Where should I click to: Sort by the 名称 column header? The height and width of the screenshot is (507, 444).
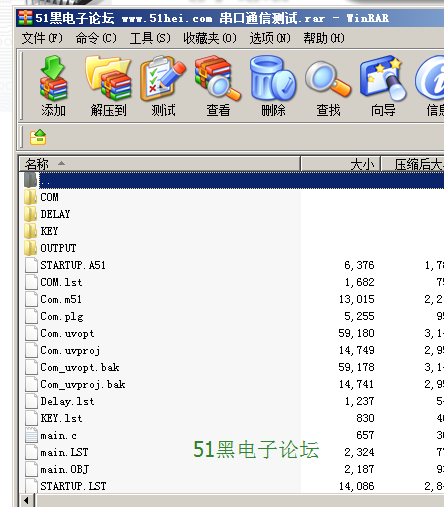point(160,164)
